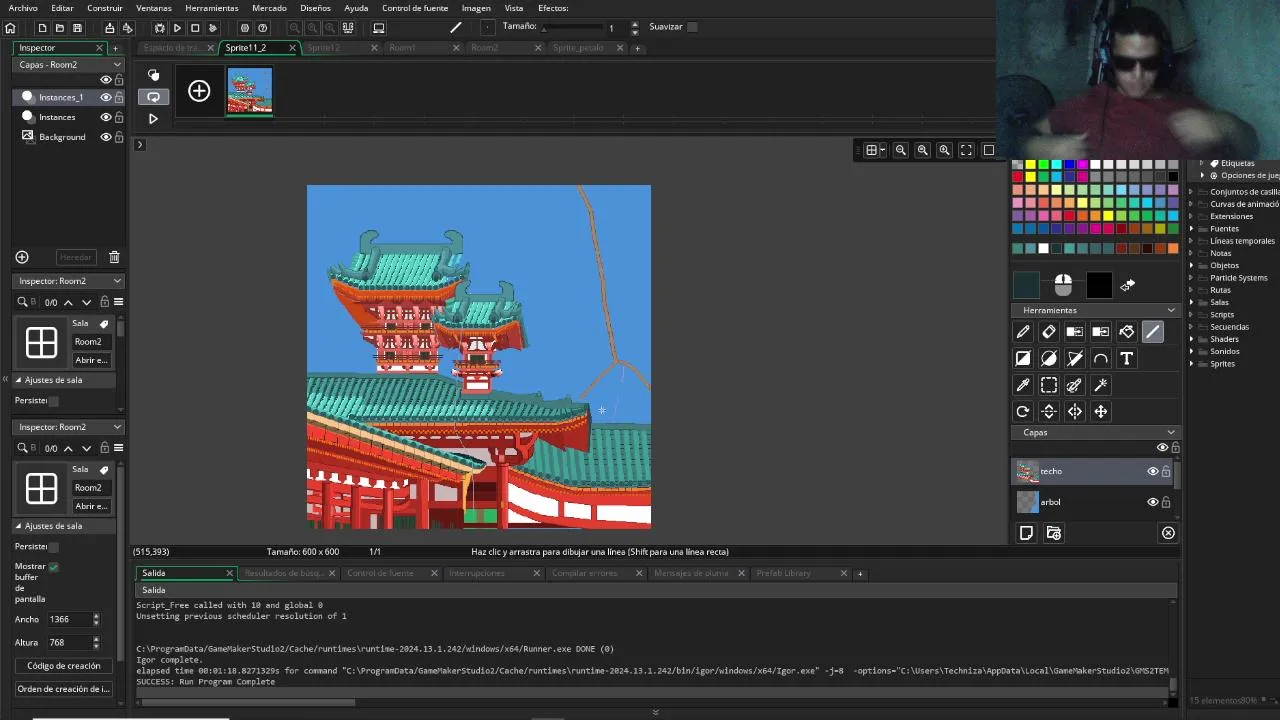Hide the Instances layer
Viewport: 1280px width, 720px height.
click(x=106, y=117)
